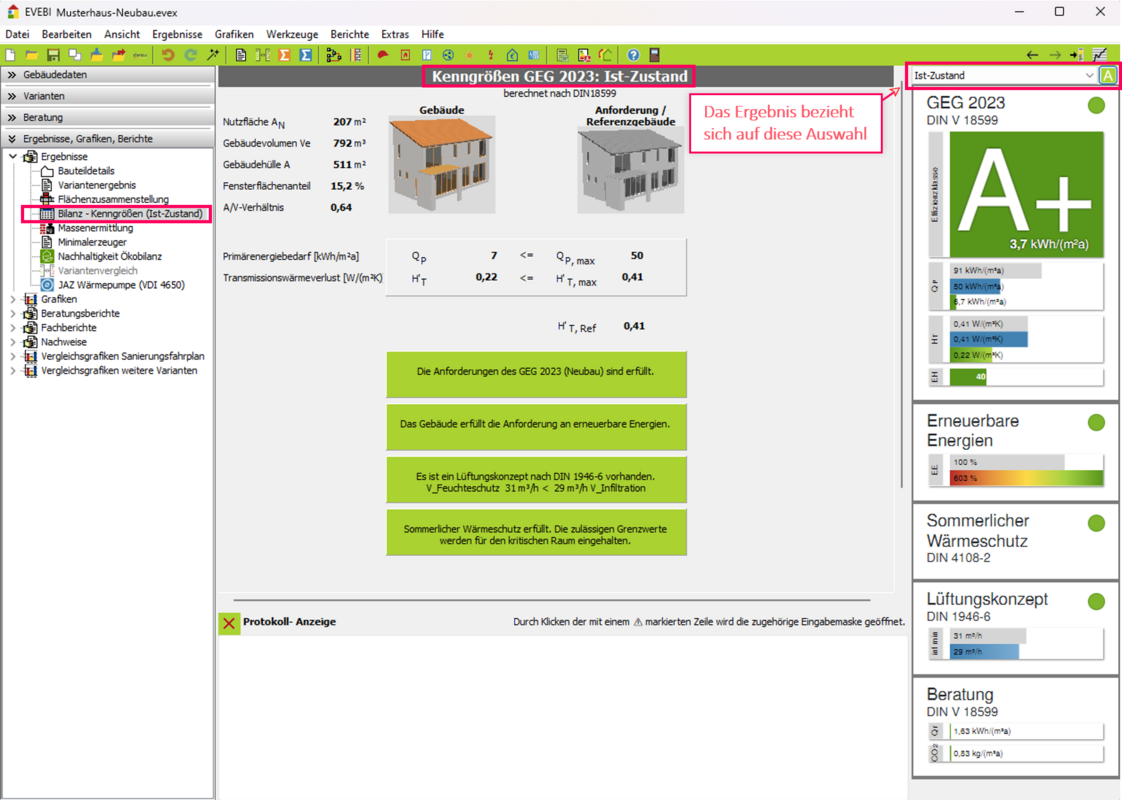Close the Protokoll-Anzeige with red X
The width and height of the screenshot is (1122, 800).
coord(229,623)
